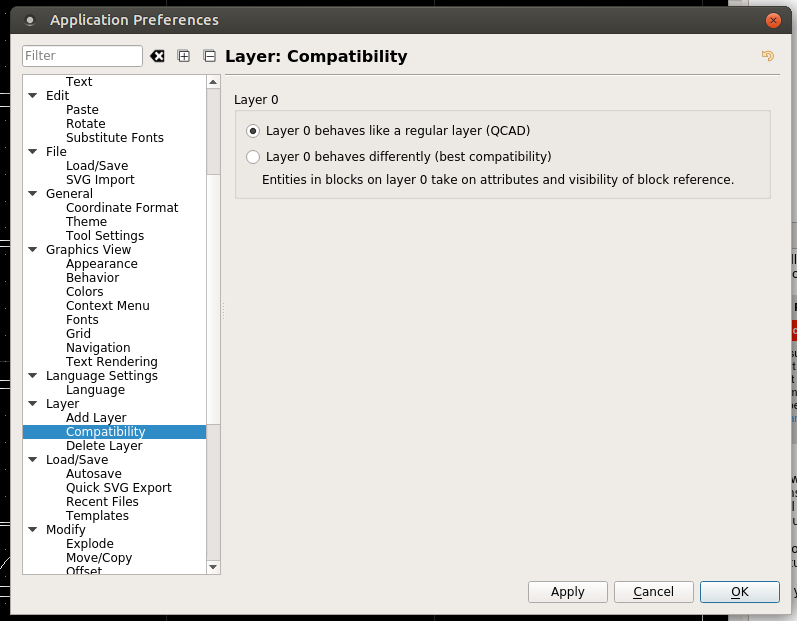The width and height of the screenshot is (797, 621).
Task: Open the Text Rendering settings
Action: (111, 362)
